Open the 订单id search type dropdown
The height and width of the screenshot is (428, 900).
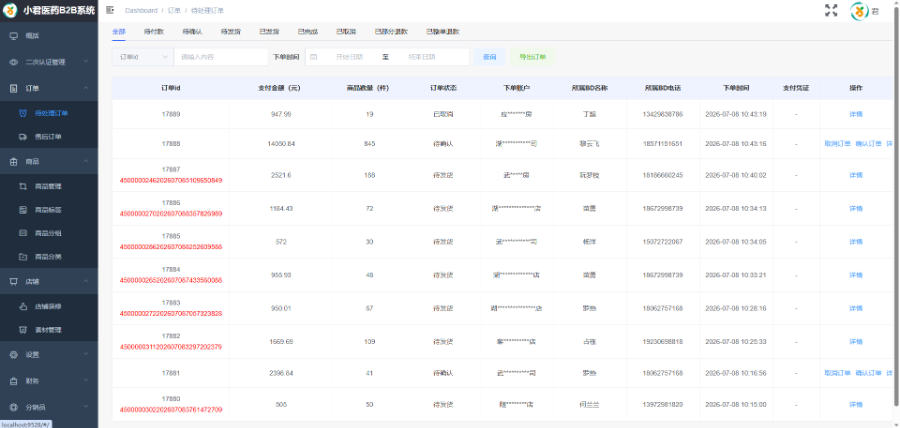[143, 57]
